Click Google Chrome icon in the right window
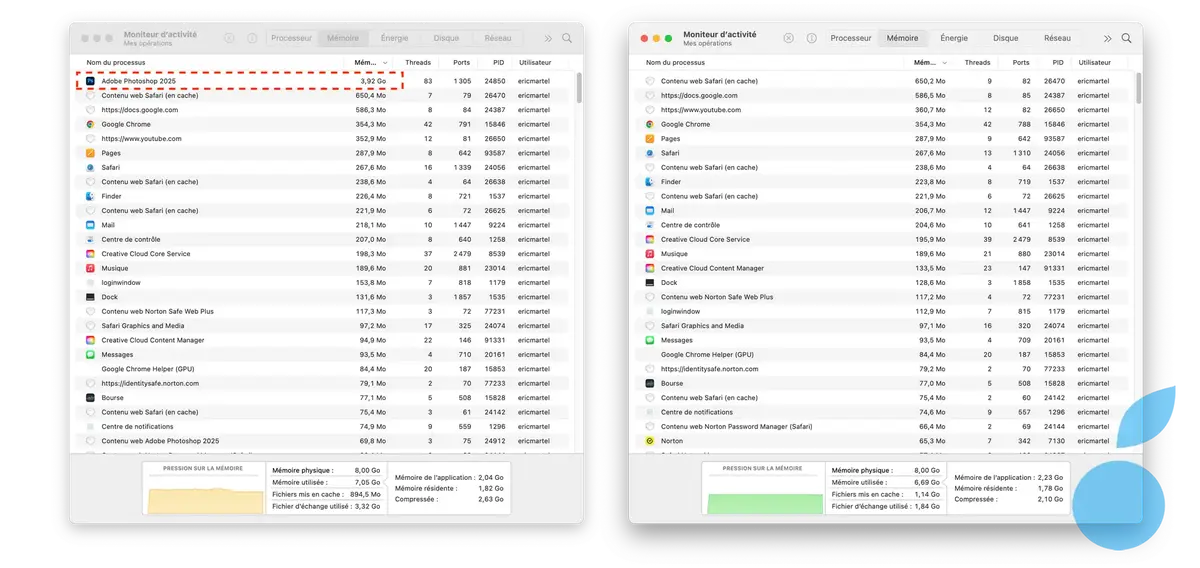 [x=649, y=124]
